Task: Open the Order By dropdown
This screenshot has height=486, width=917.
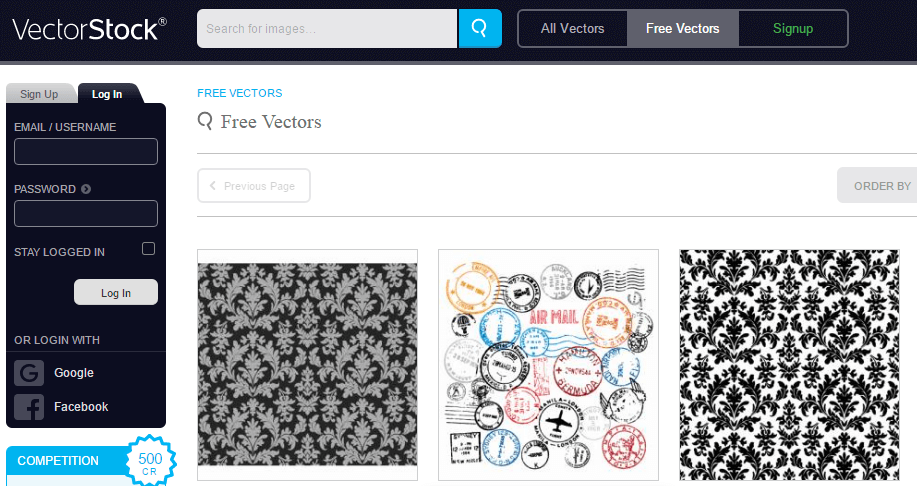Action: point(880,186)
